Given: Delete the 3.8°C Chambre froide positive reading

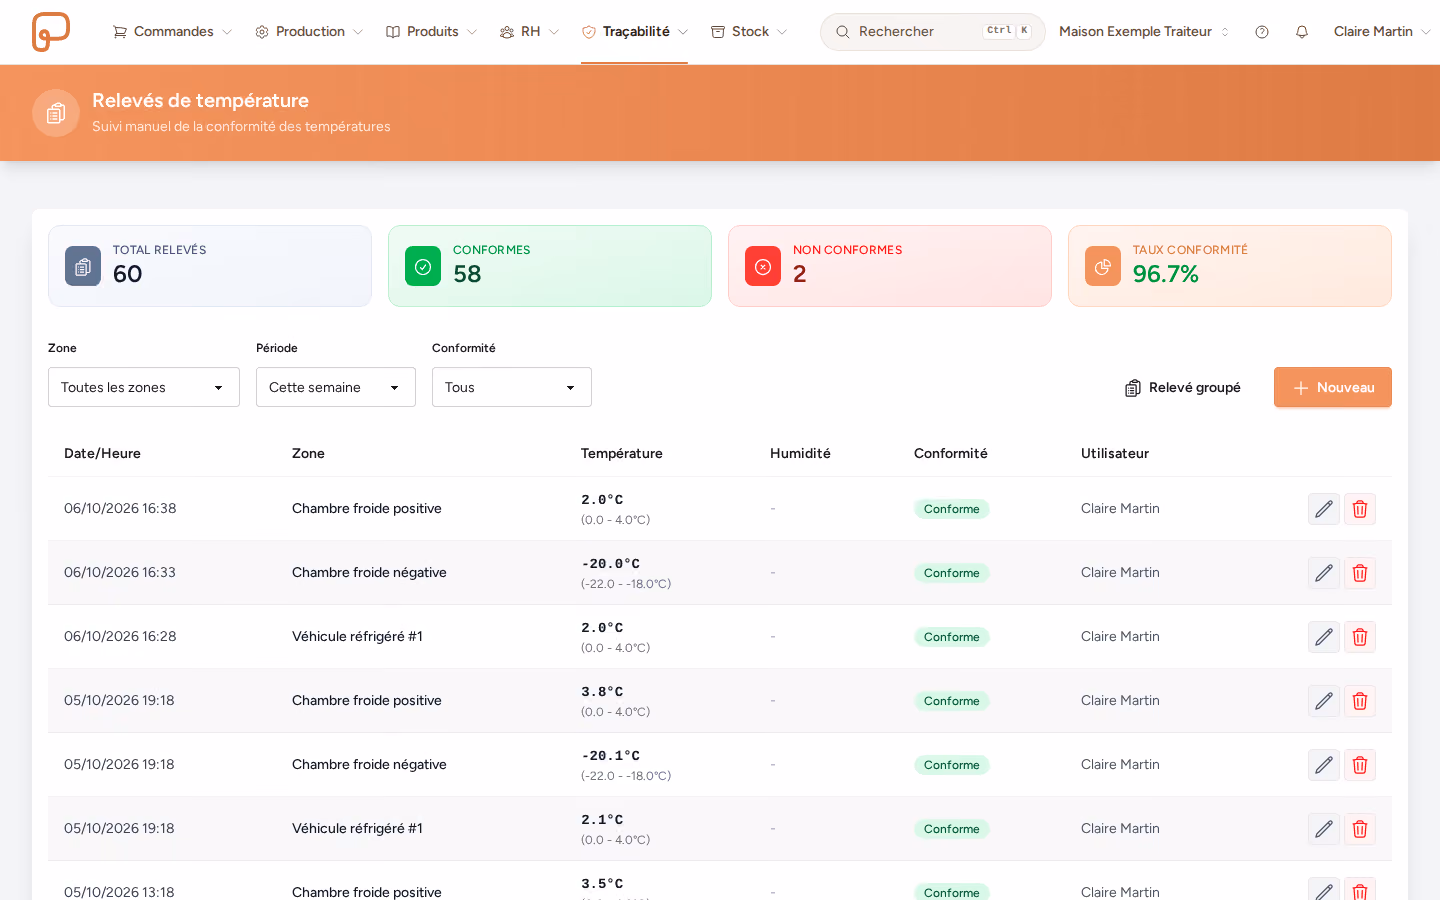Looking at the screenshot, I should click(1360, 701).
